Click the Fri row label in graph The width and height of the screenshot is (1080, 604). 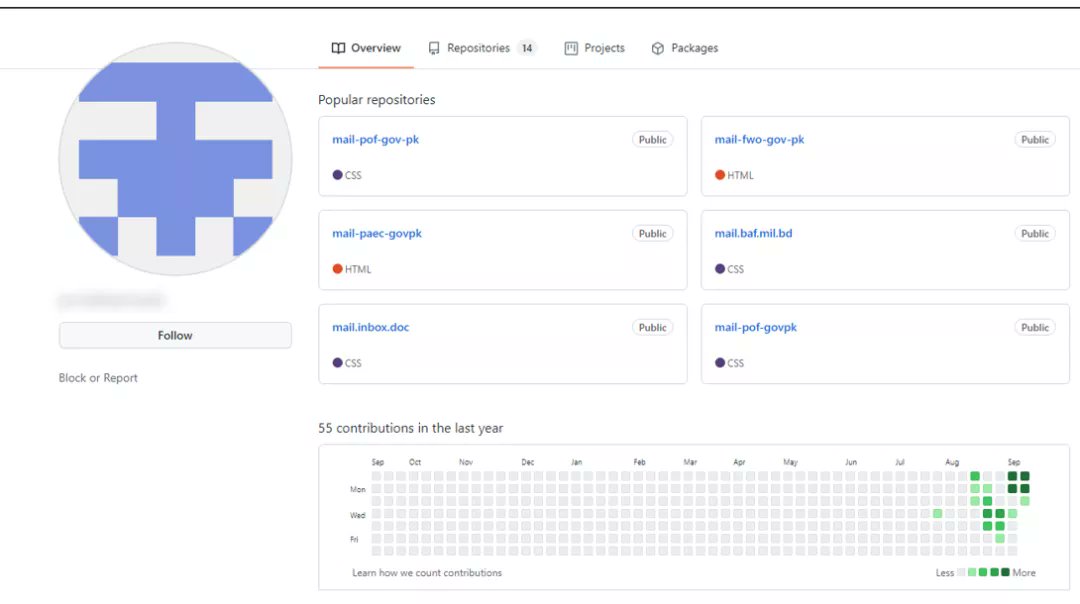coord(354,539)
